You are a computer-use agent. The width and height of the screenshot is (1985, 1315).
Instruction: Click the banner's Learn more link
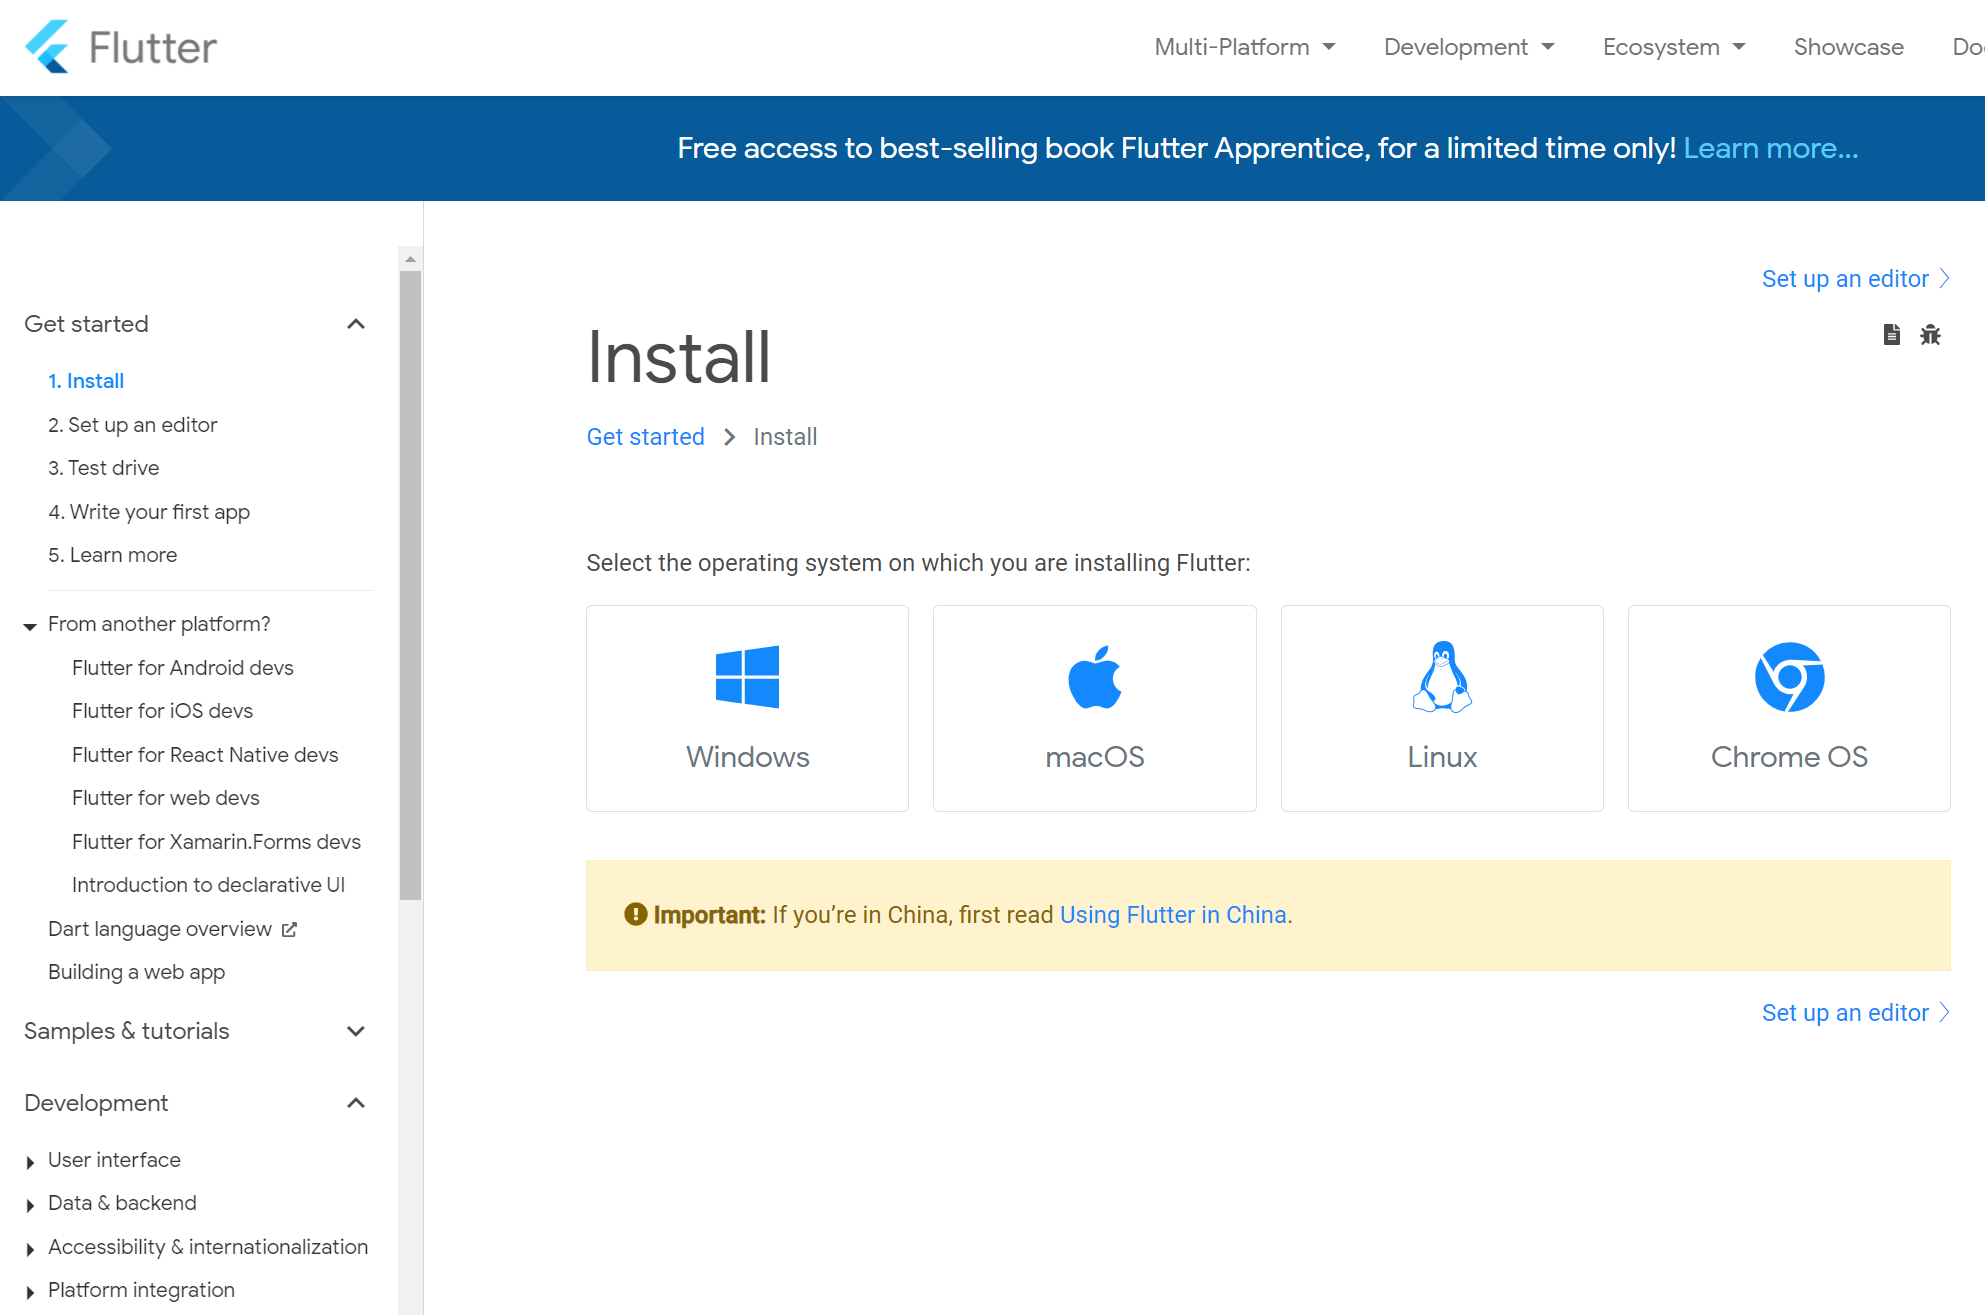pos(1770,148)
